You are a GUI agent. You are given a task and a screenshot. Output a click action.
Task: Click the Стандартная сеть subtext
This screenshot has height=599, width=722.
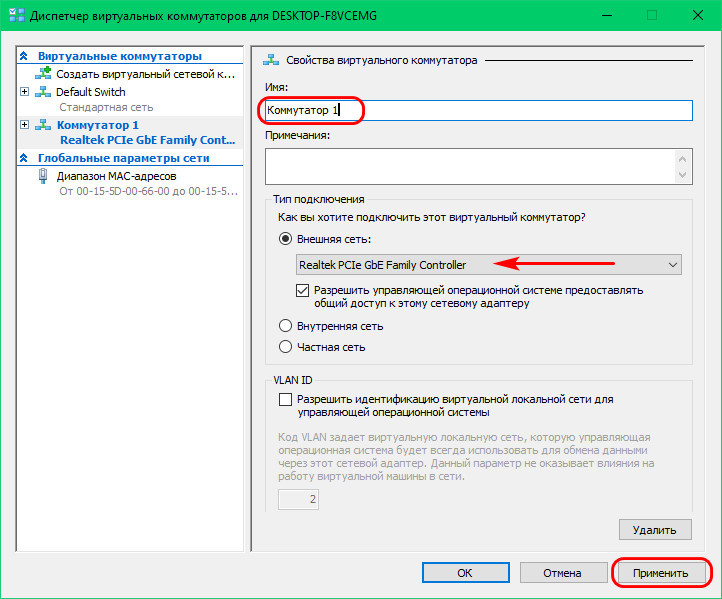pyautogui.click(x=106, y=107)
